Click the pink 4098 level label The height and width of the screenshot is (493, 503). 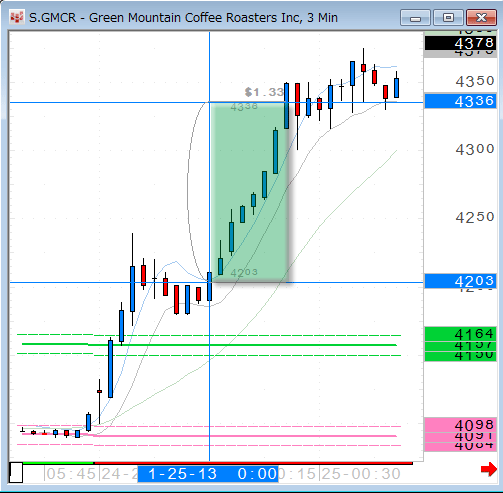coord(460,425)
